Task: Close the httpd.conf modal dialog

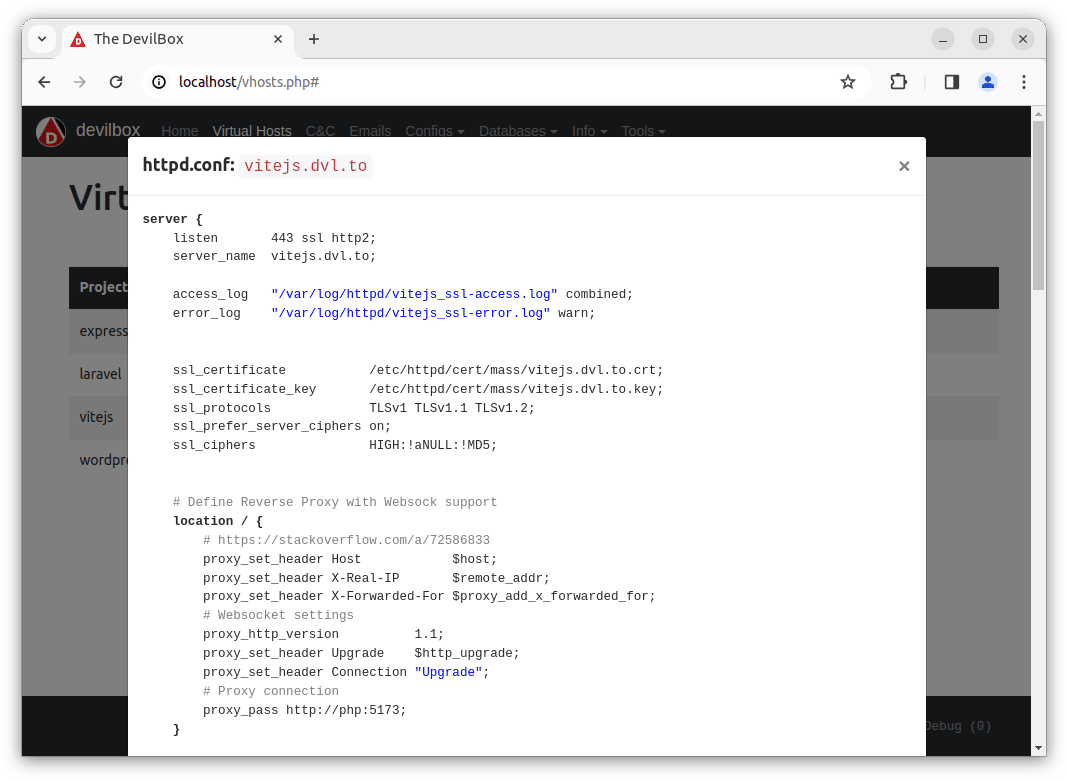Action: coord(904,166)
